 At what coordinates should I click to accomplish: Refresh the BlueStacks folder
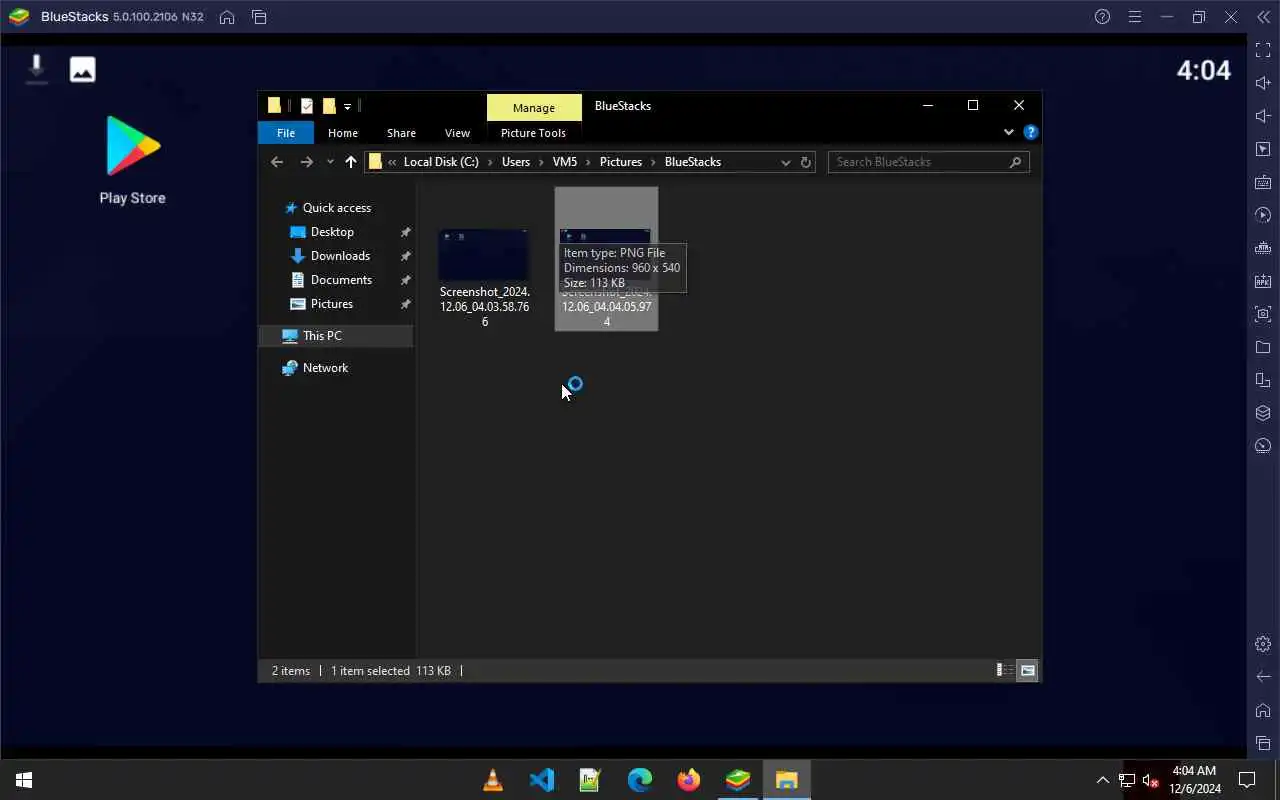coord(806,162)
